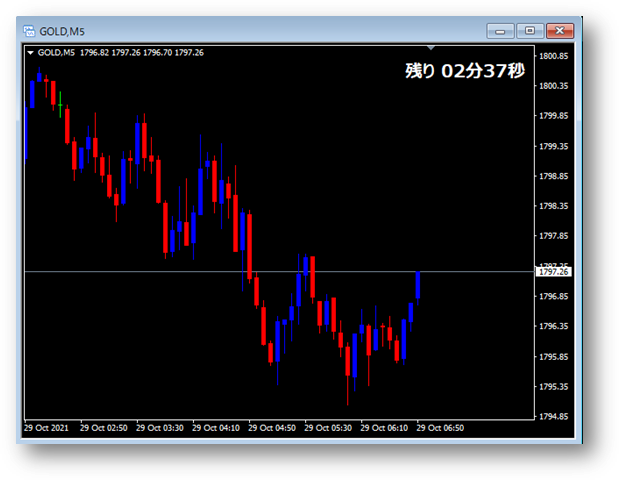Click the 29 Oct 05:30 time label

[x=328, y=428]
